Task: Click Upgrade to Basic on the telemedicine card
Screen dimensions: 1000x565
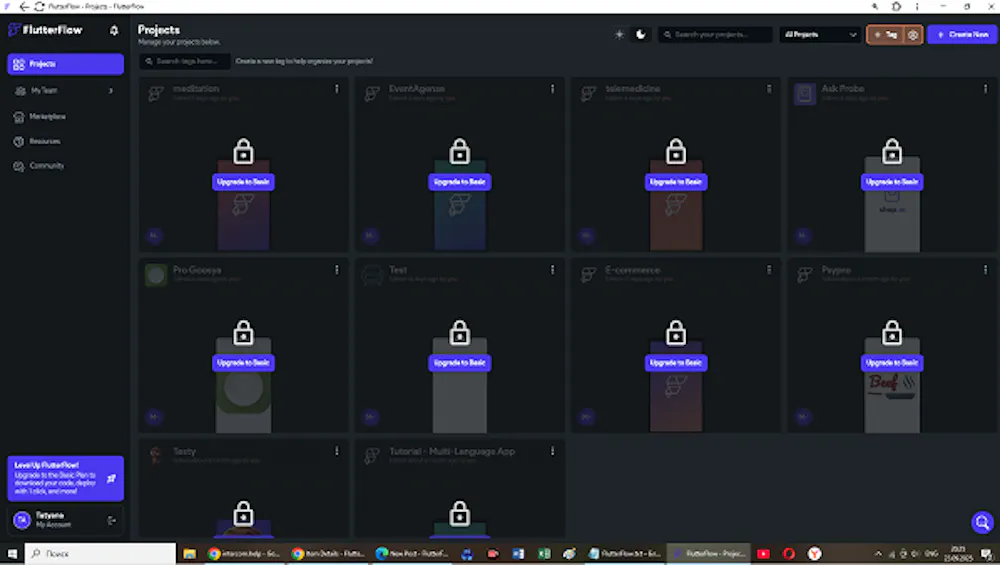Action: click(676, 182)
